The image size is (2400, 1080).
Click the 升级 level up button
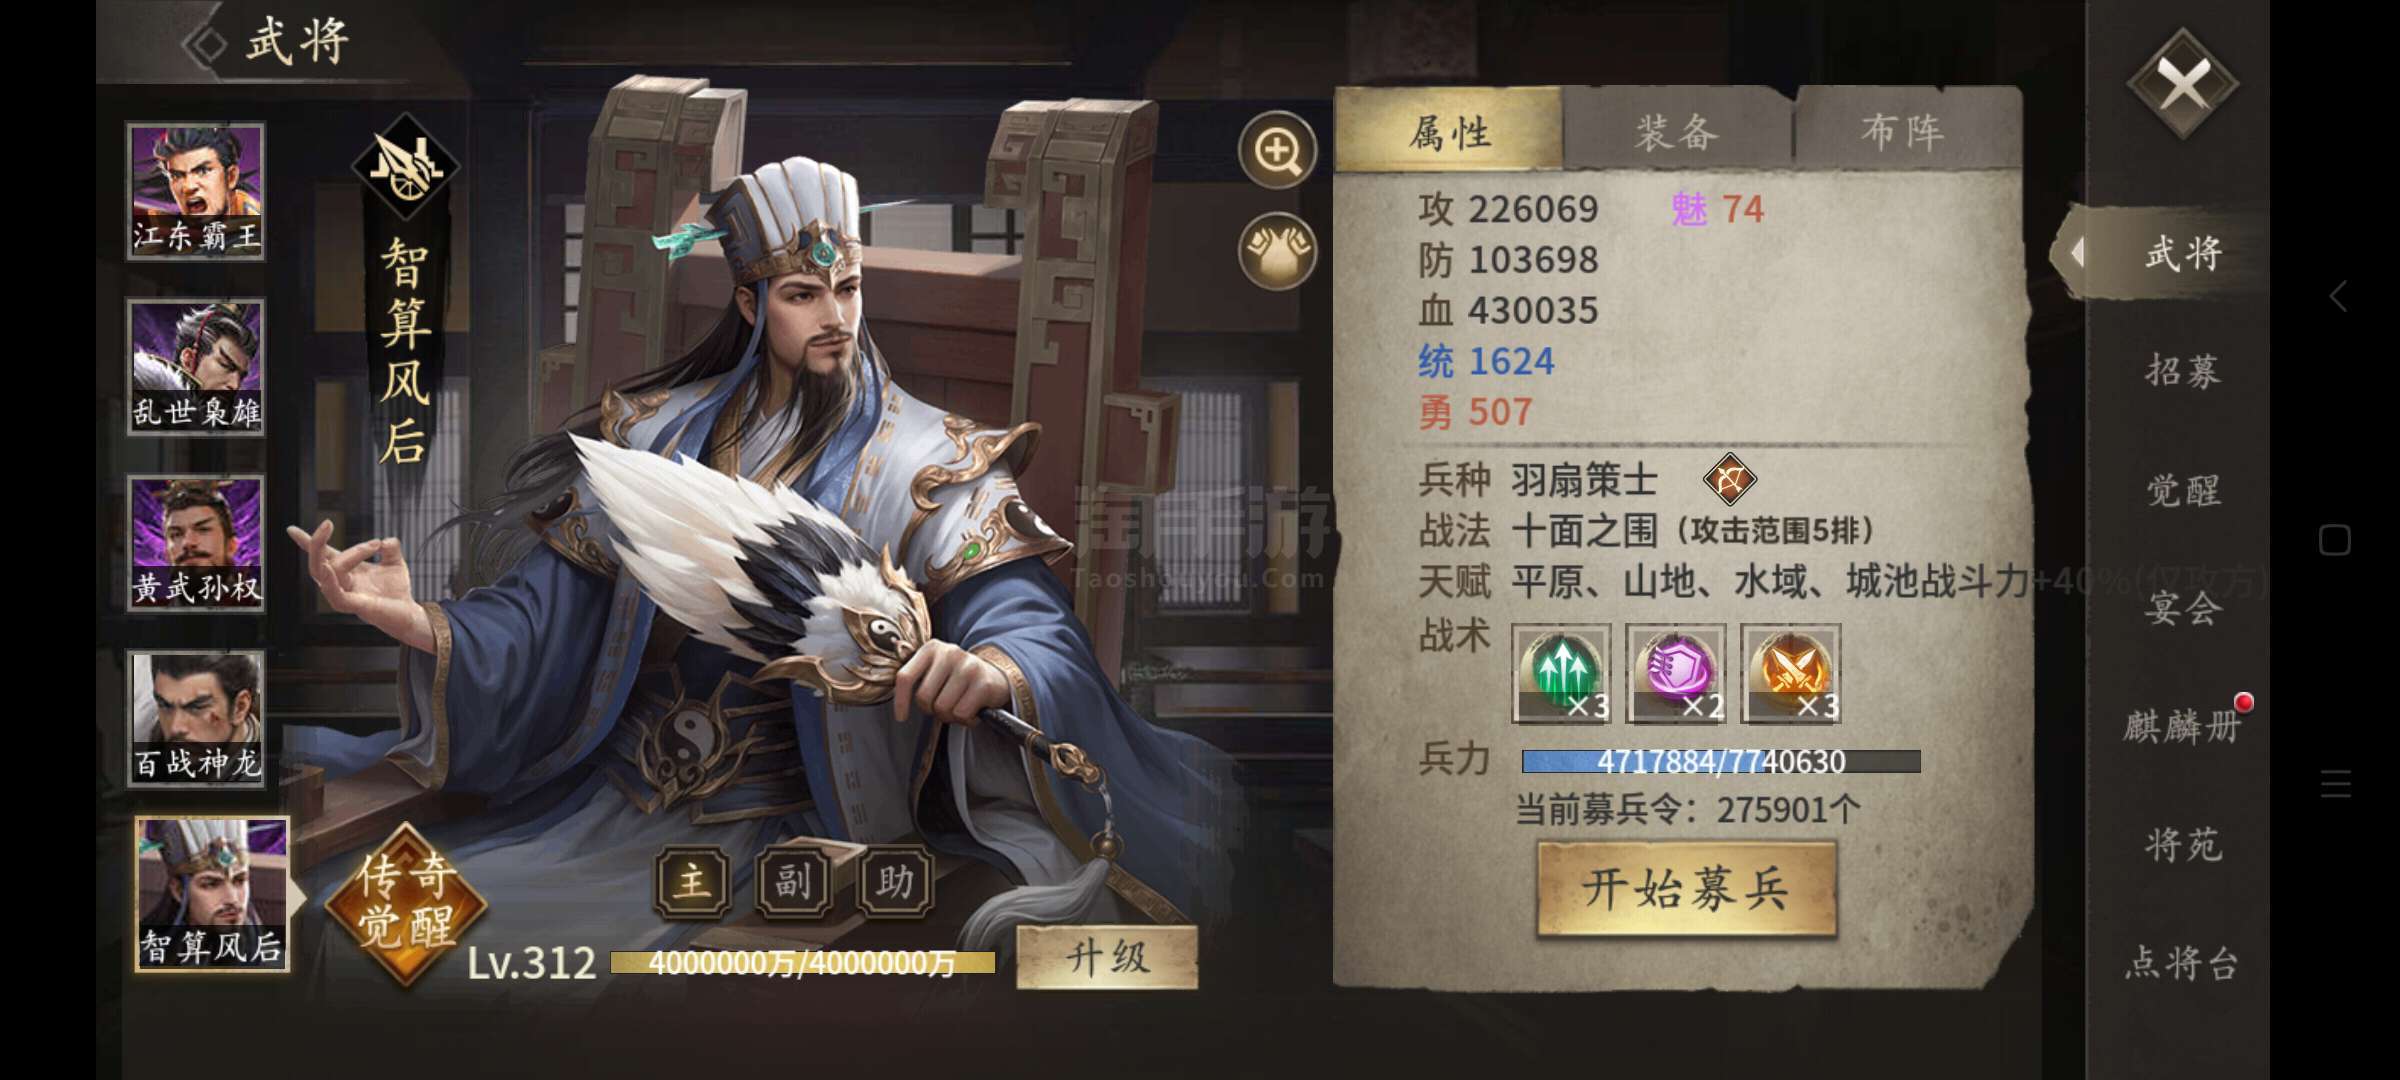(1107, 958)
